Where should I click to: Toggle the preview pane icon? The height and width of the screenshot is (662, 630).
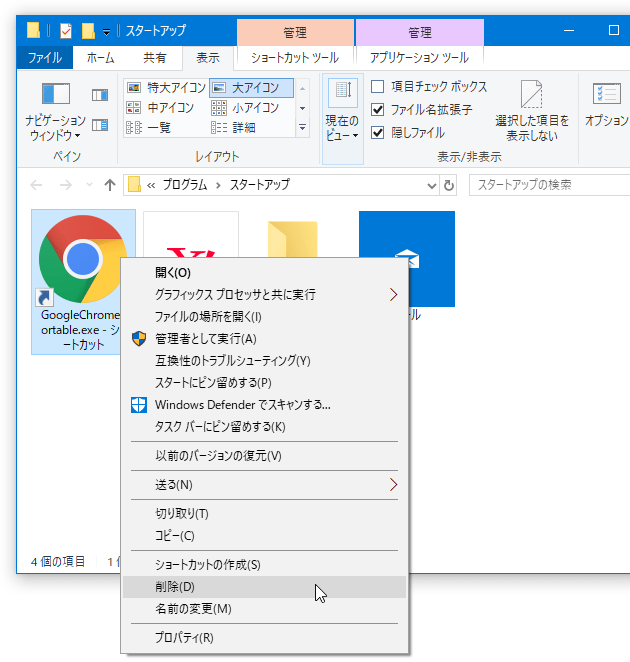click(100, 95)
